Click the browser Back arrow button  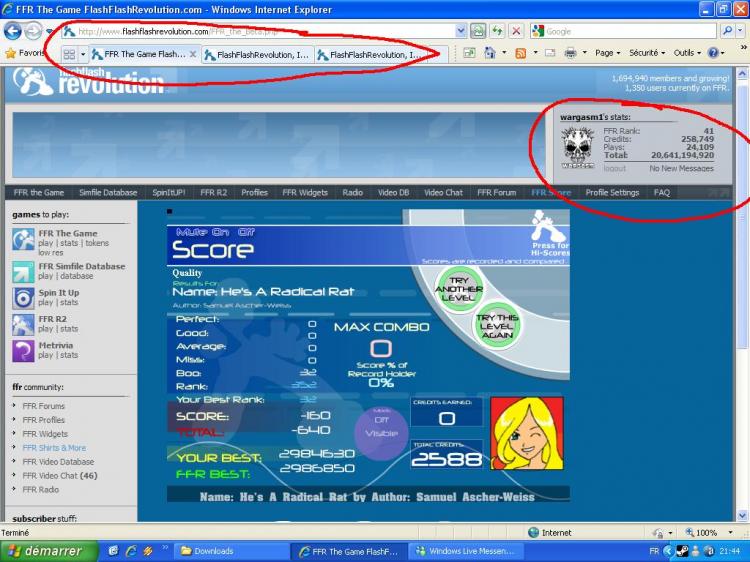[12, 31]
